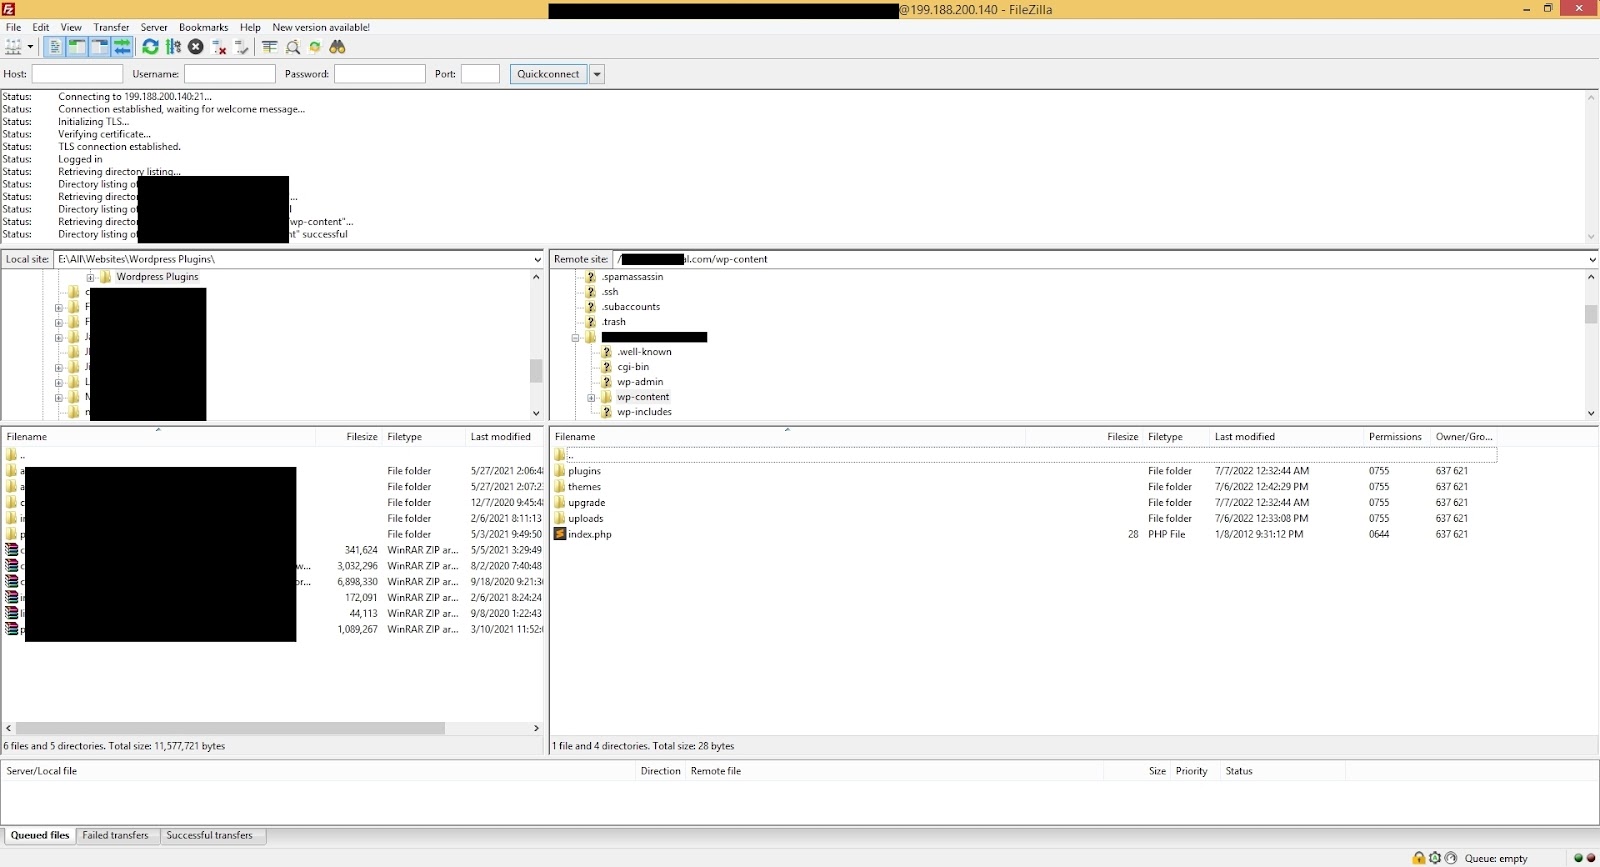1600x867 pixels.
Task: Reconnect to the last server
Action: (x=242, y=47)
